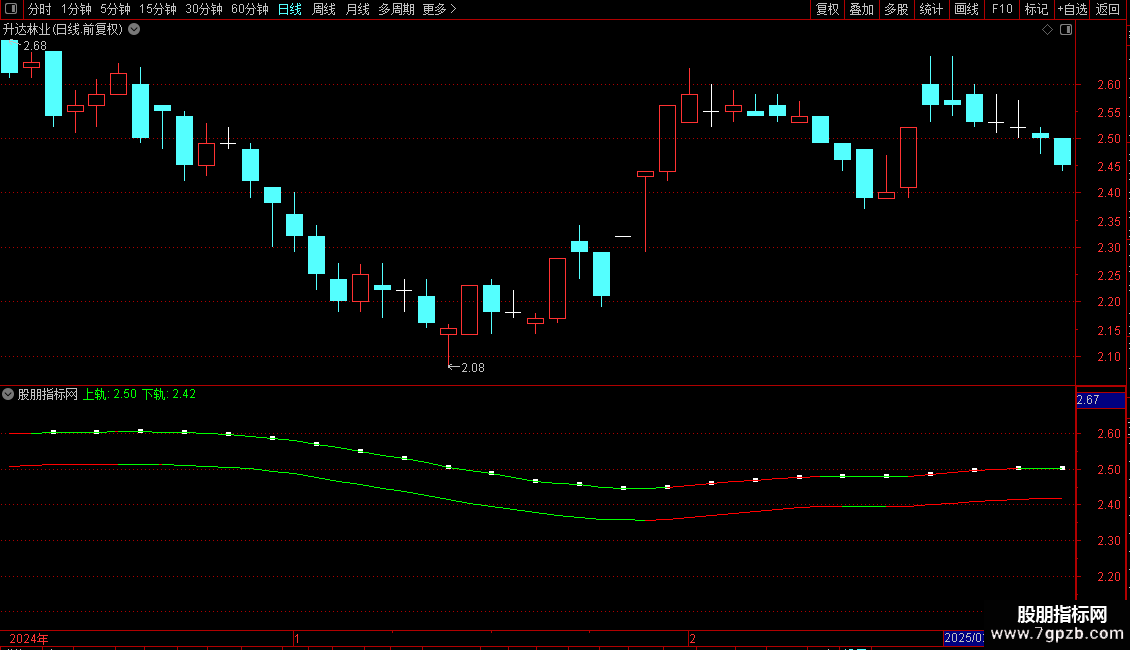This screenshot has width=1130, height=650.
Task: Click the 2.68 high price label
Action: [35, 46]
